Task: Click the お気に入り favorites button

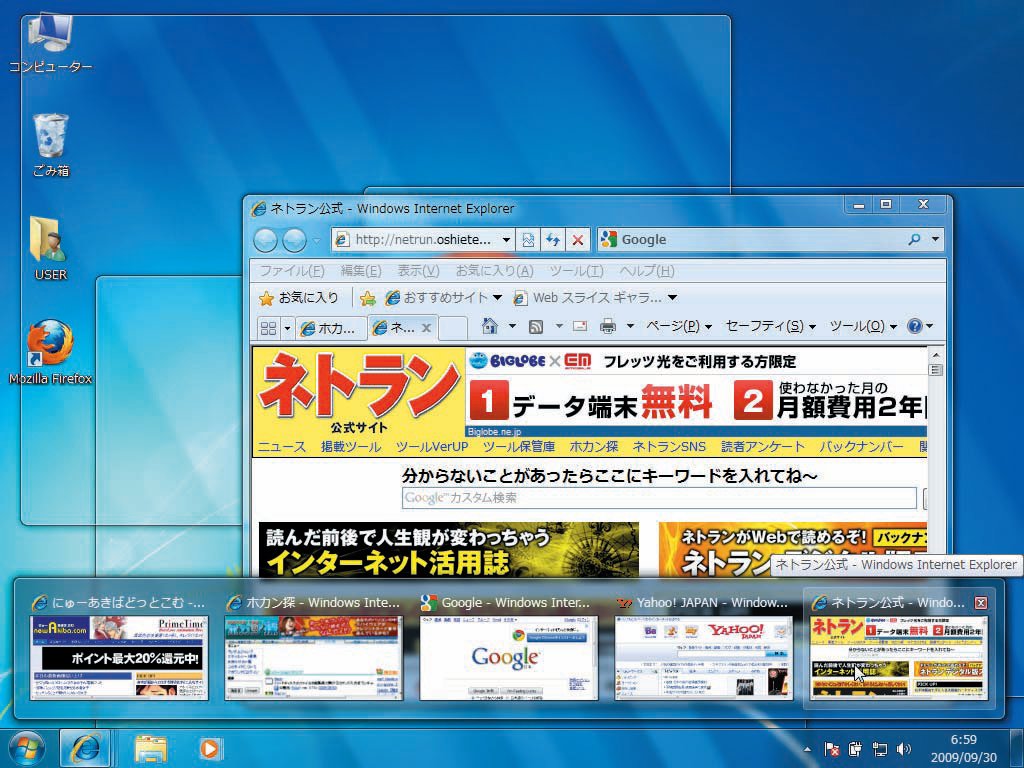Action: (x=299, y=298)
